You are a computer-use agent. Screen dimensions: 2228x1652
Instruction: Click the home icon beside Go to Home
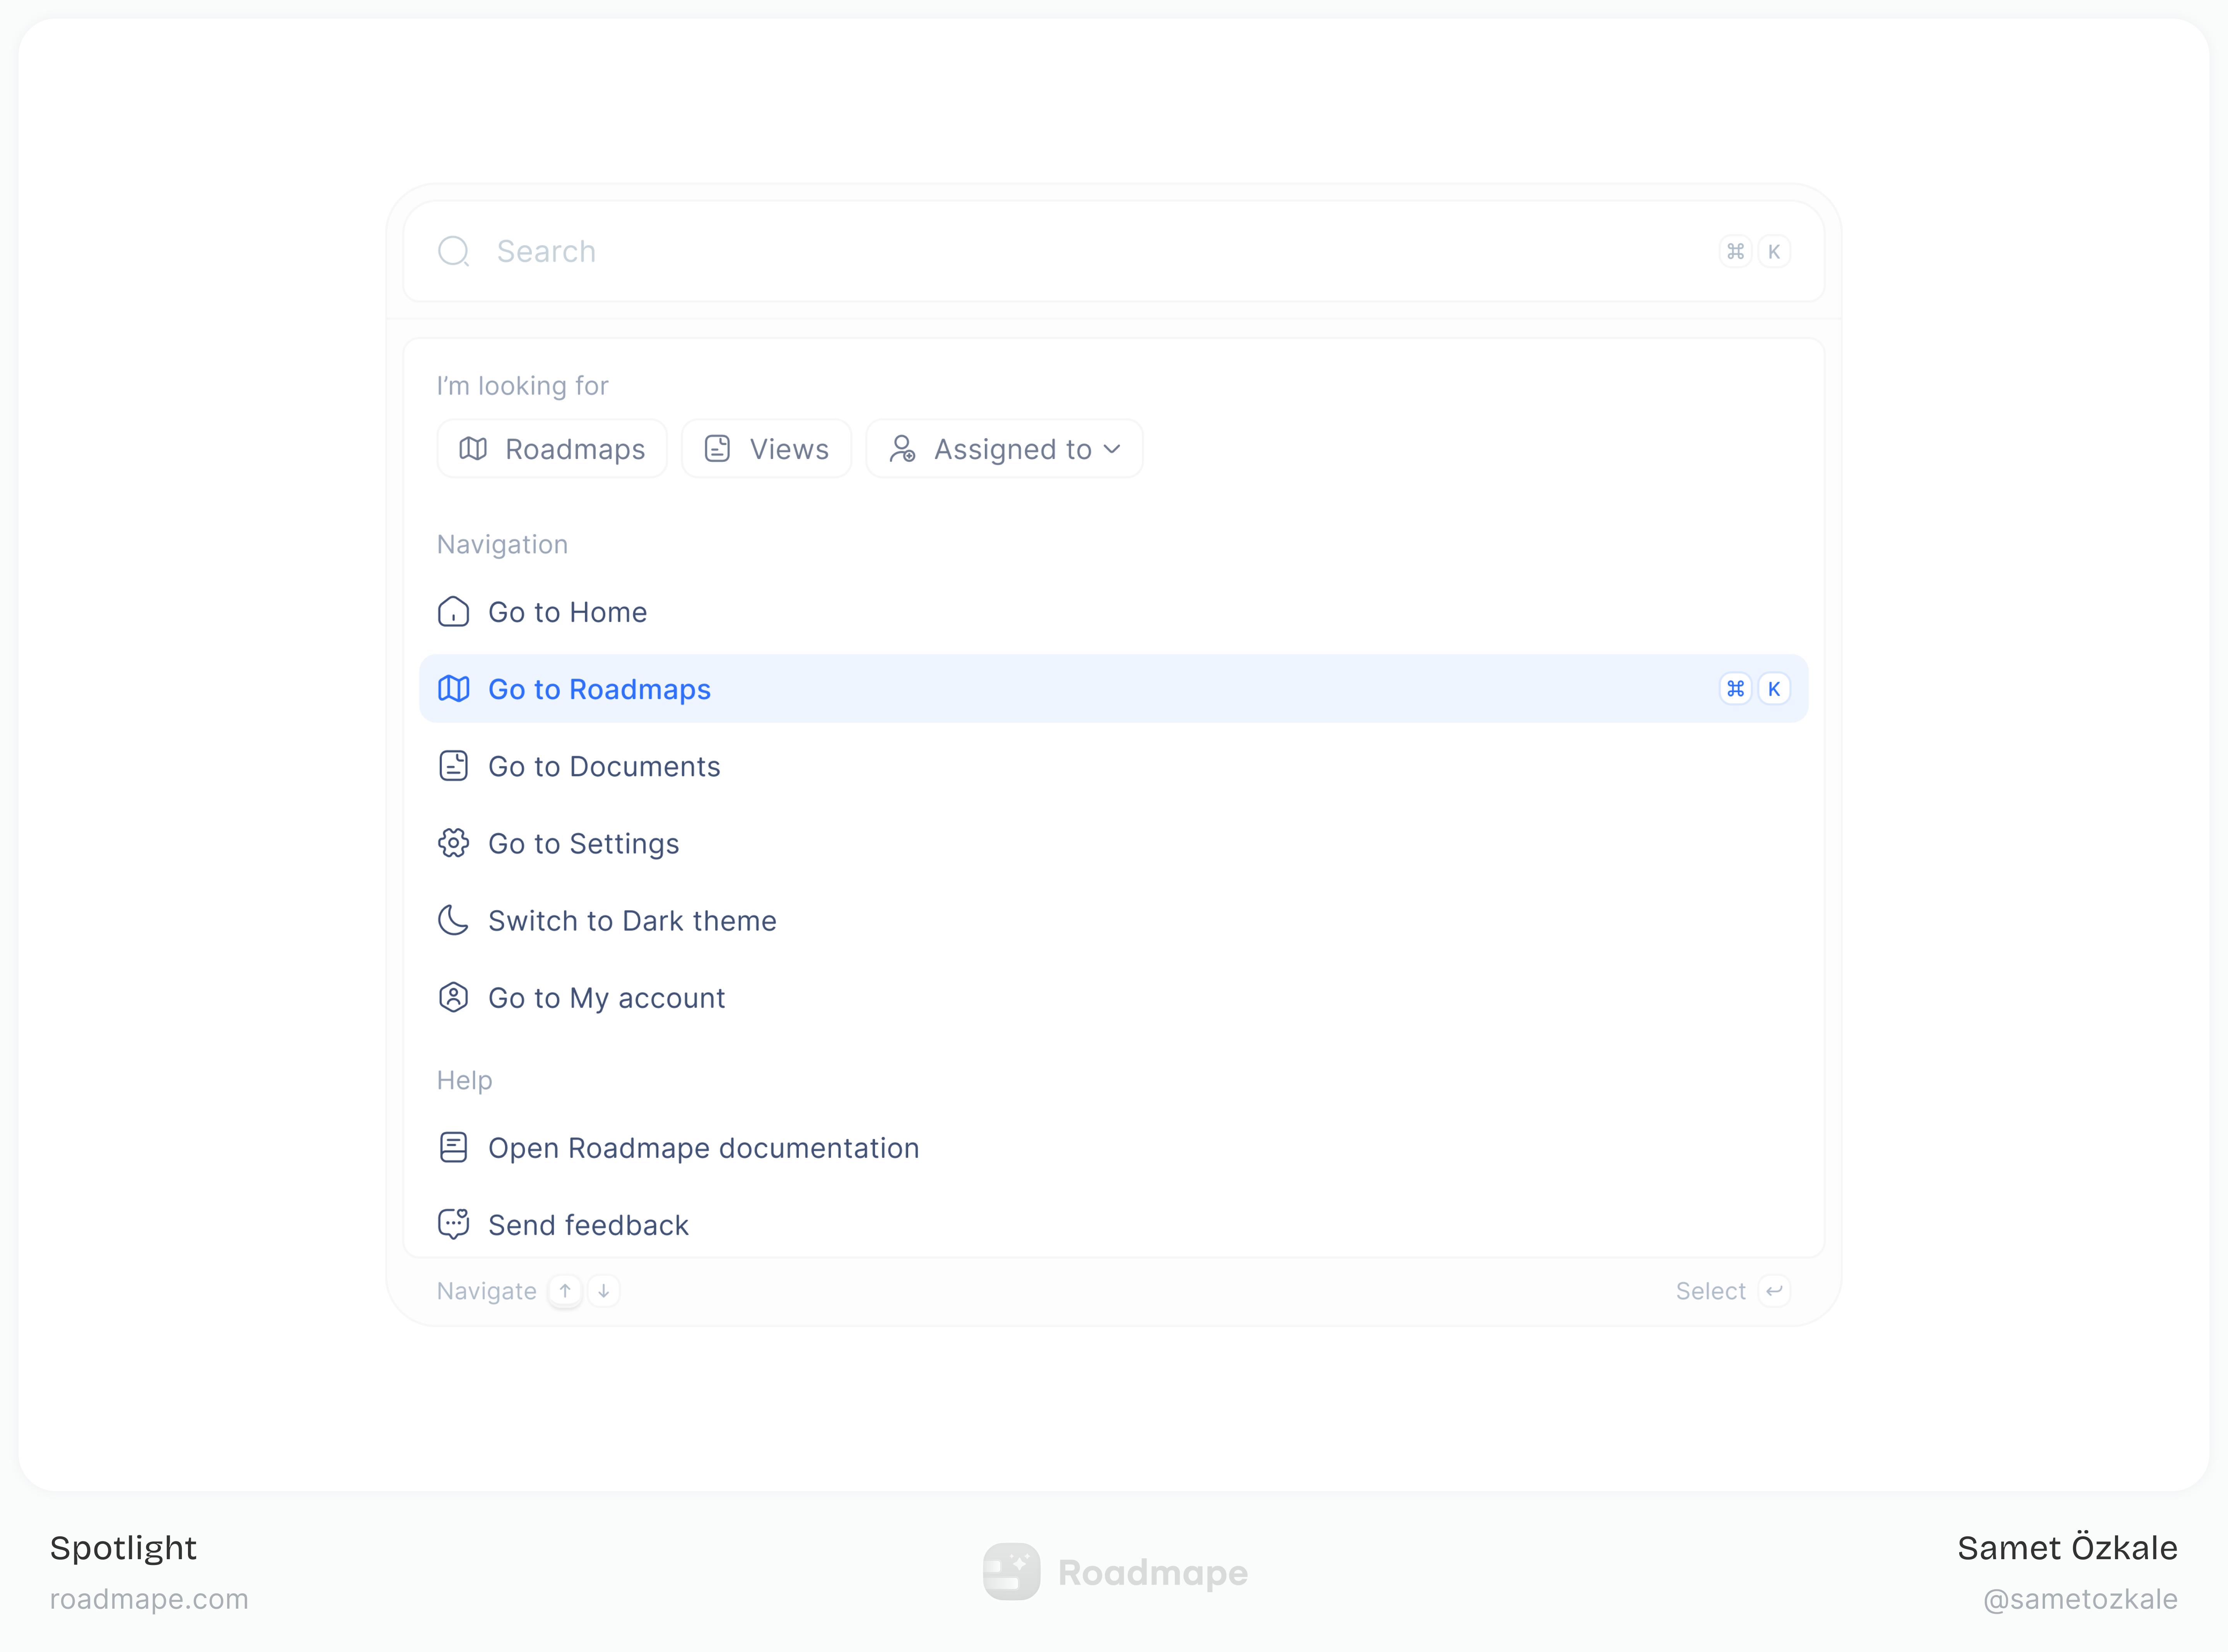tap(453, 612)
